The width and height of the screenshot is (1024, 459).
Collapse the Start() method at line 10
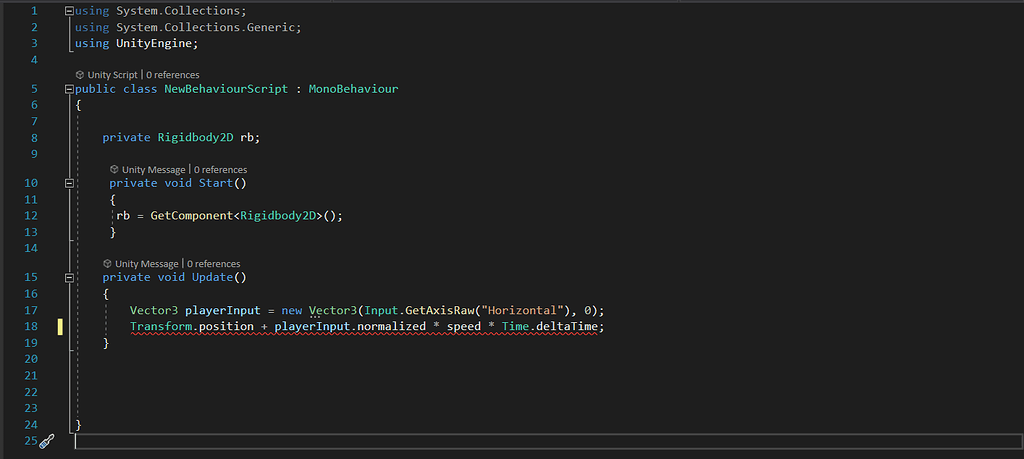click(x=69, y=183)
